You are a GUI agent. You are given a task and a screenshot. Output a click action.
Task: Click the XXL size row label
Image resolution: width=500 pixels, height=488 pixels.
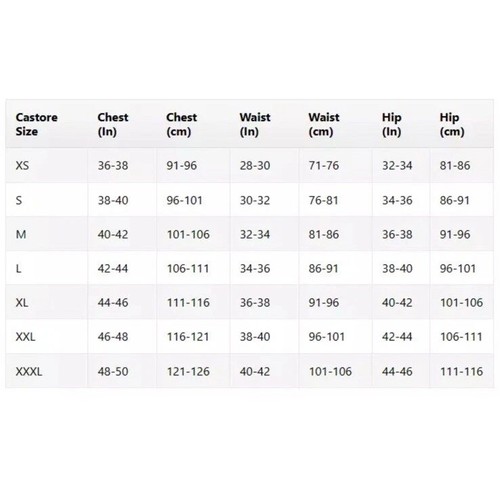pyautogui.click(x=25, y=337)
